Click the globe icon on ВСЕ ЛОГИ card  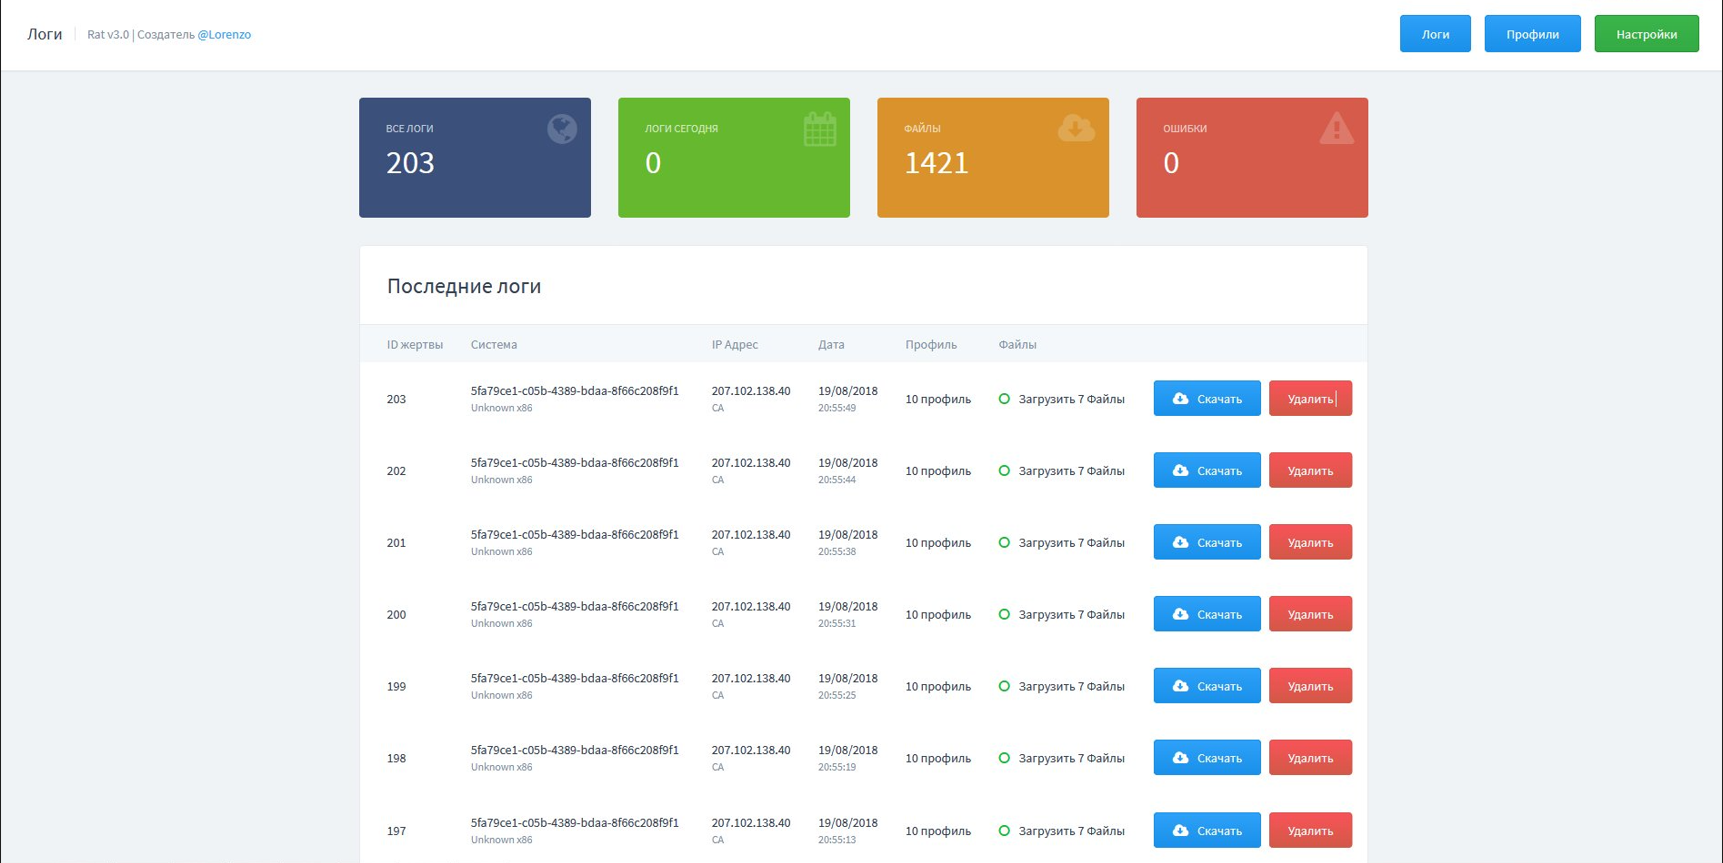click(x=561, y=129)
